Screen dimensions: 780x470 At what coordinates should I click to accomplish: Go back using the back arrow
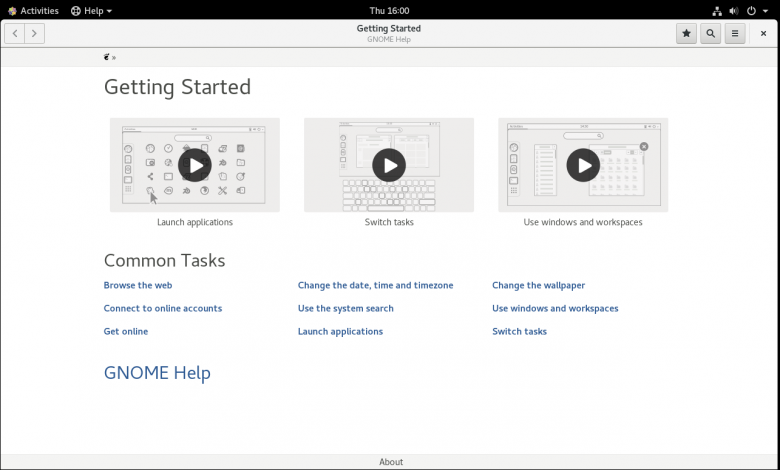pos(15,33)
